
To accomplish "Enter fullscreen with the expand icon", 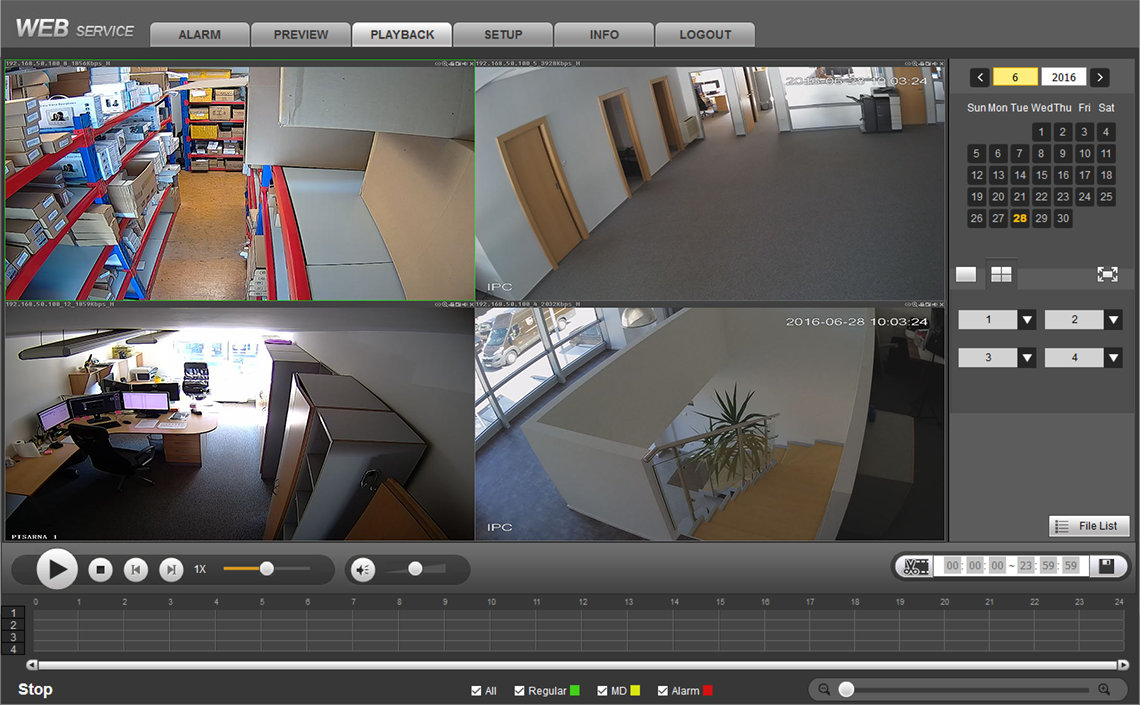I will pyautogui.click(x=1107, y=274).
